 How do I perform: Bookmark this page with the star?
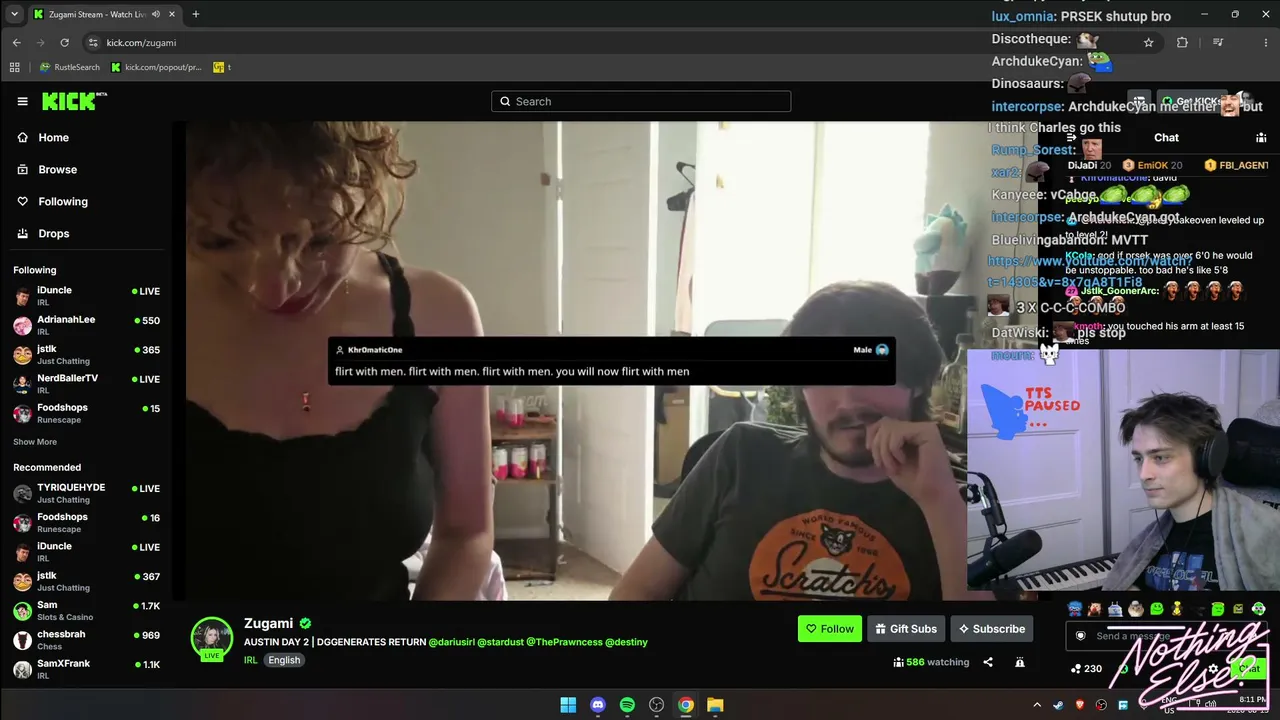[x=1149, y=42]
